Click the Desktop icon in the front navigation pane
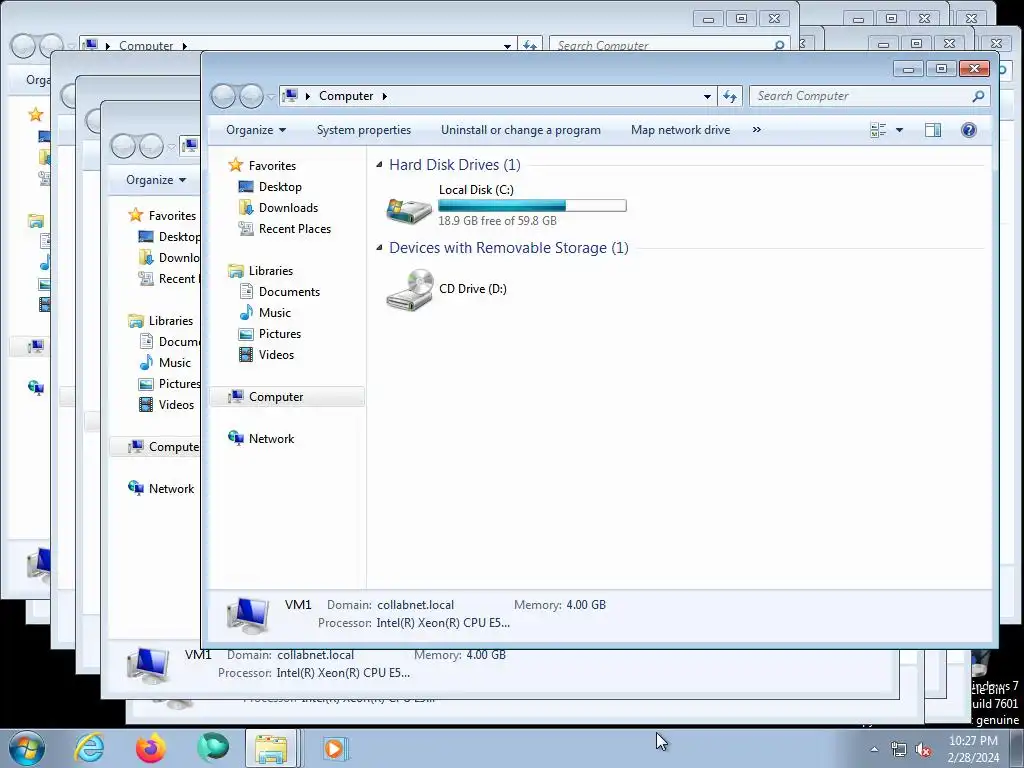The height and width of the screenshot is (768, 1024). [246, 187]
